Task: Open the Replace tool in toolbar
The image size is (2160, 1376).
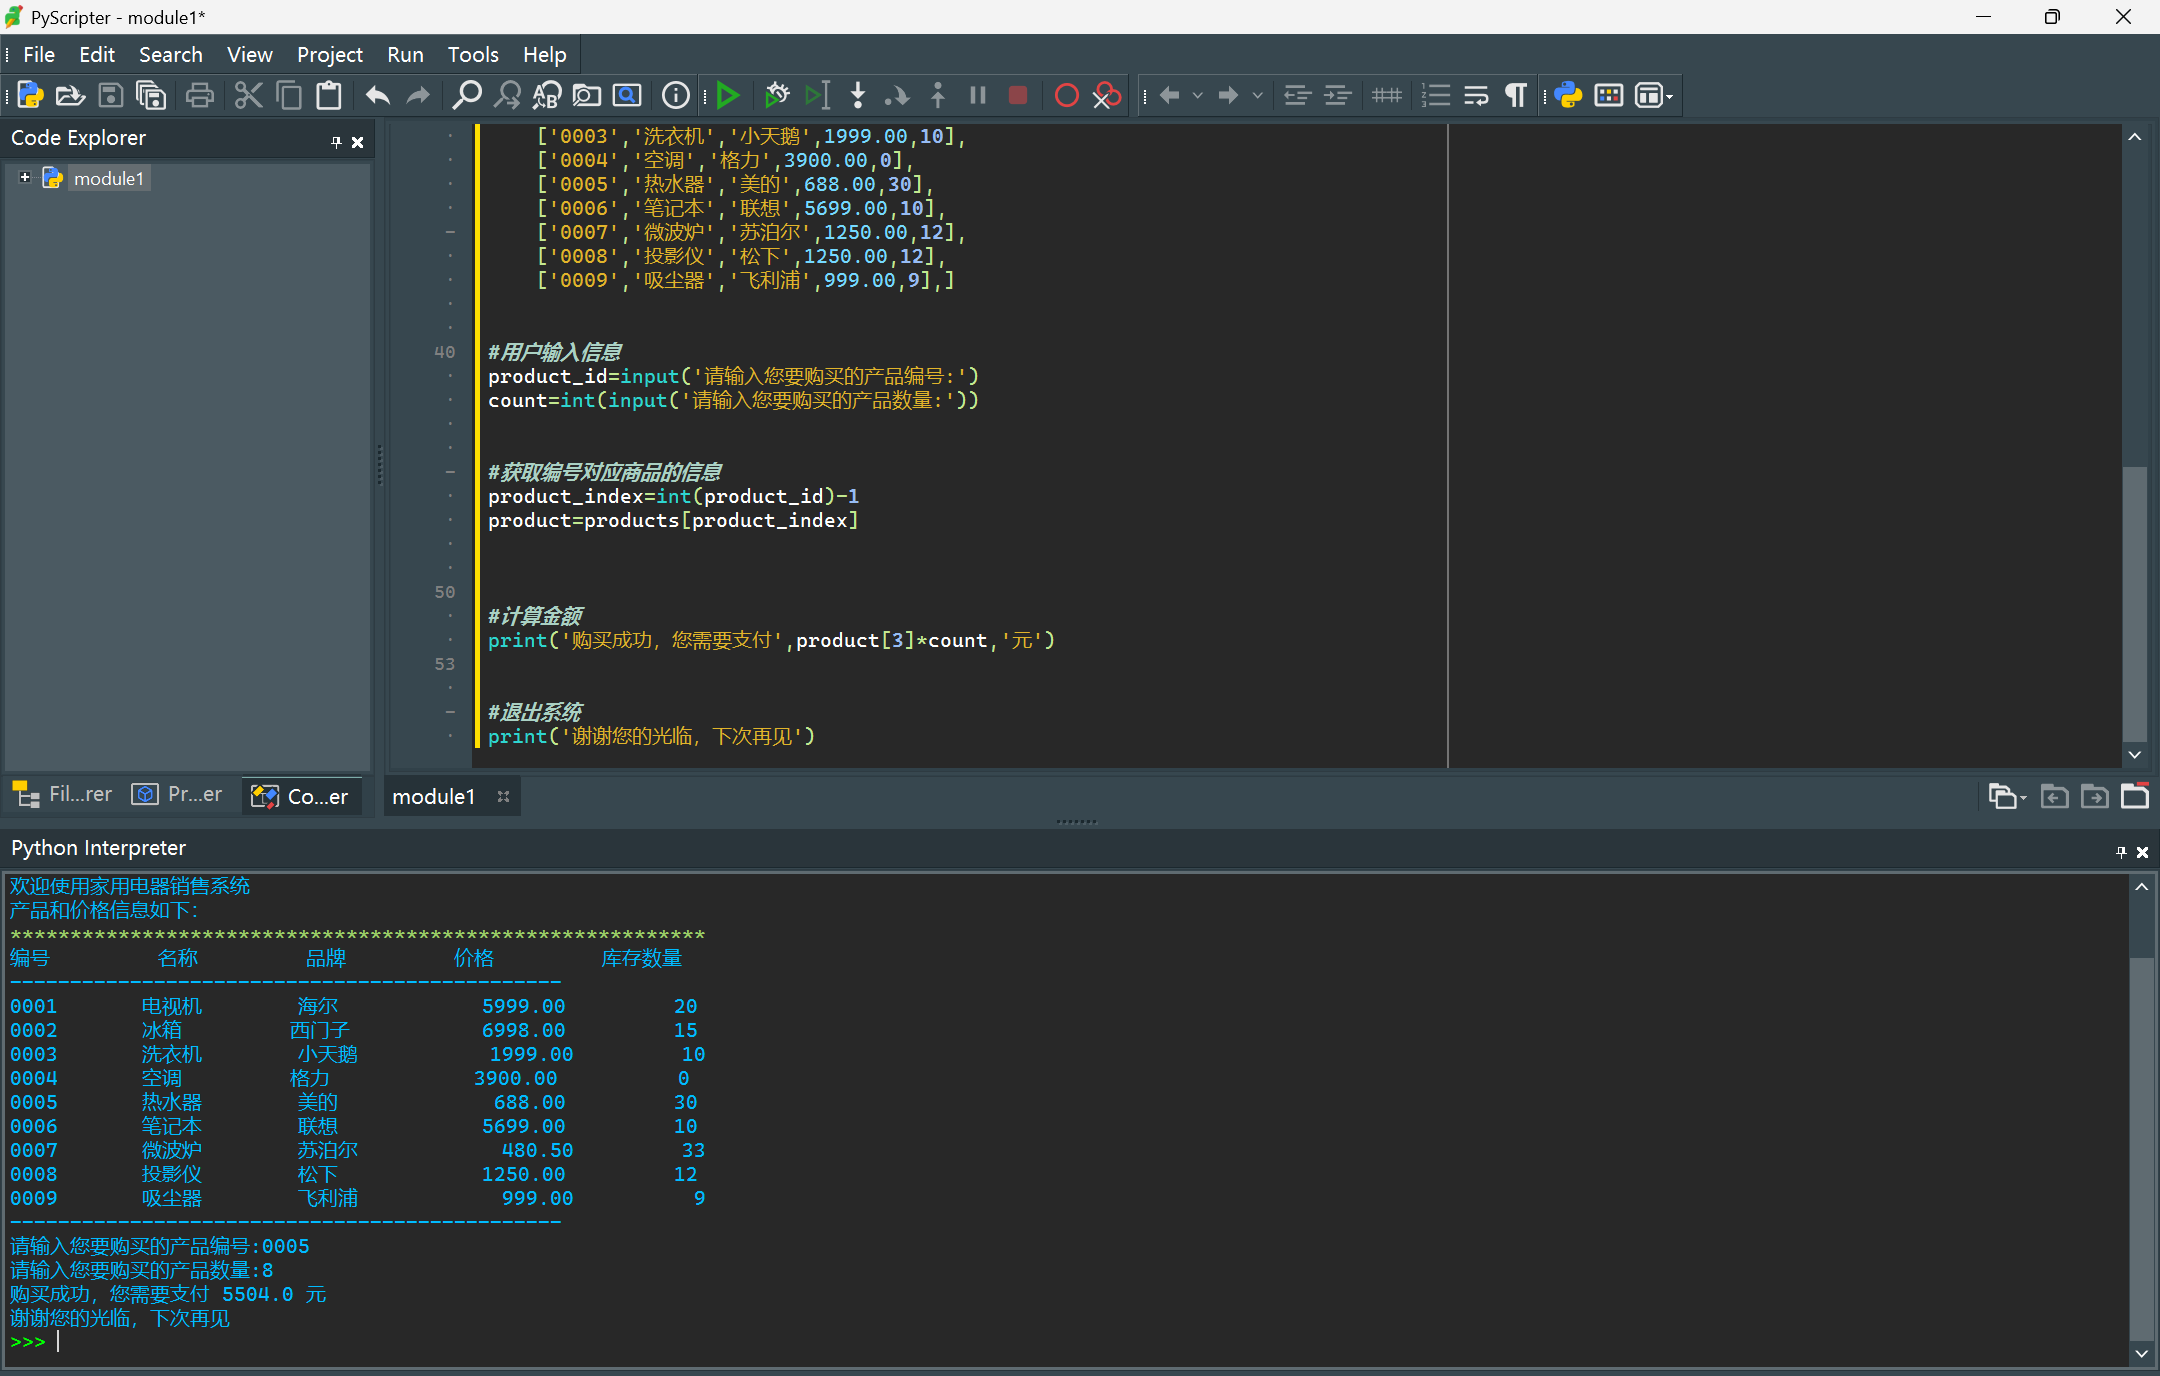Action: pos(547,95)
